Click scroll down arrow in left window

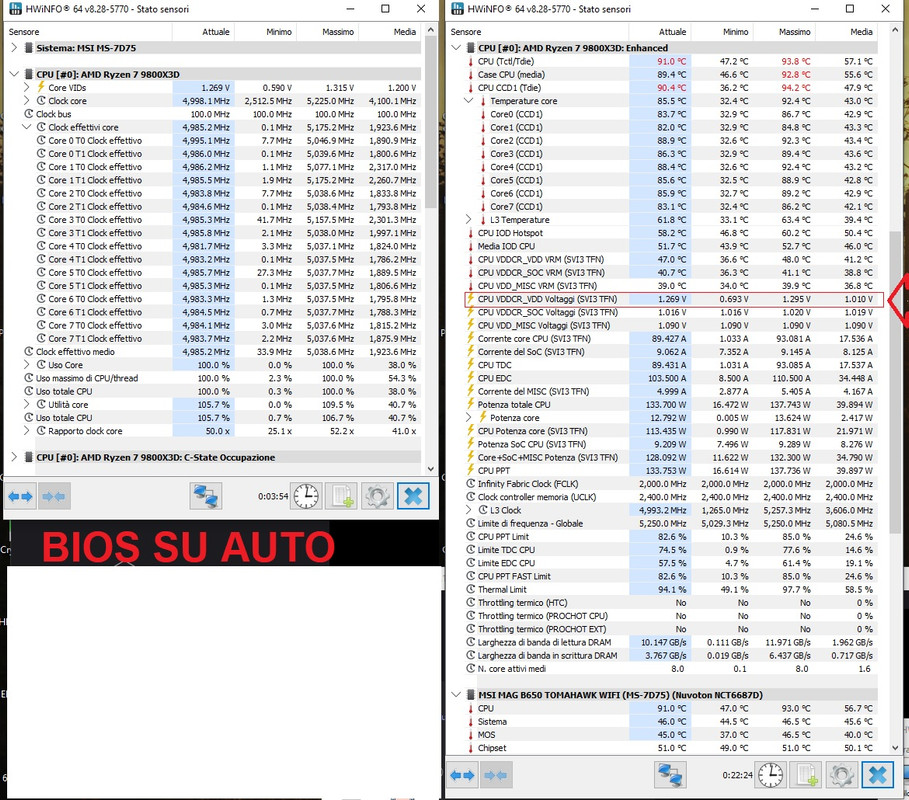[431, 468]
